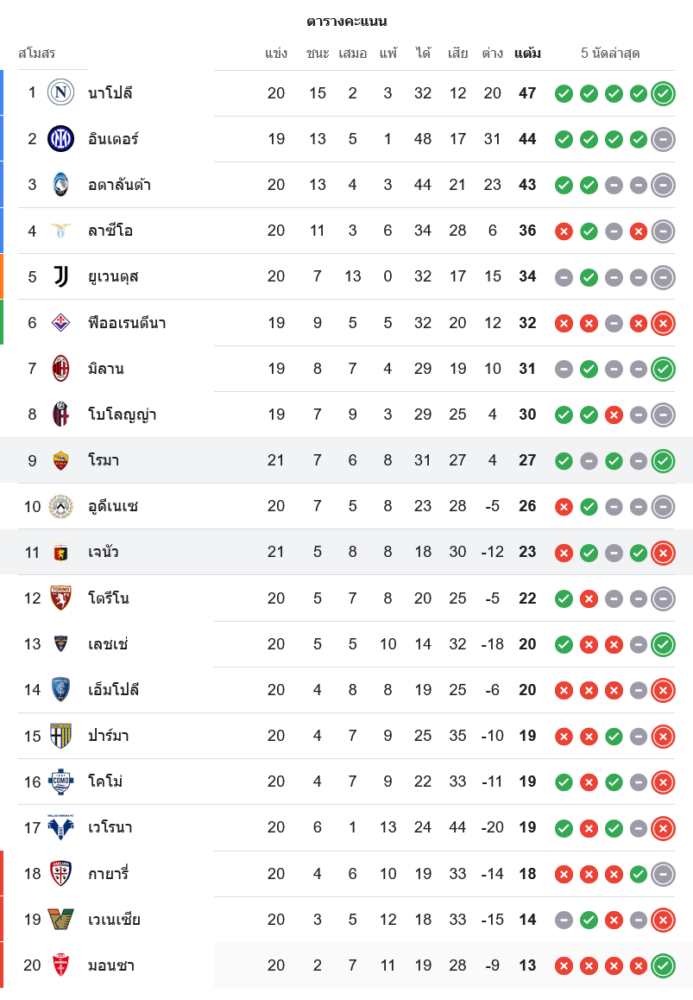Click Napoli's latest match win icon
The width and height of the screenshot is (693, 1000).
(662, 94)
